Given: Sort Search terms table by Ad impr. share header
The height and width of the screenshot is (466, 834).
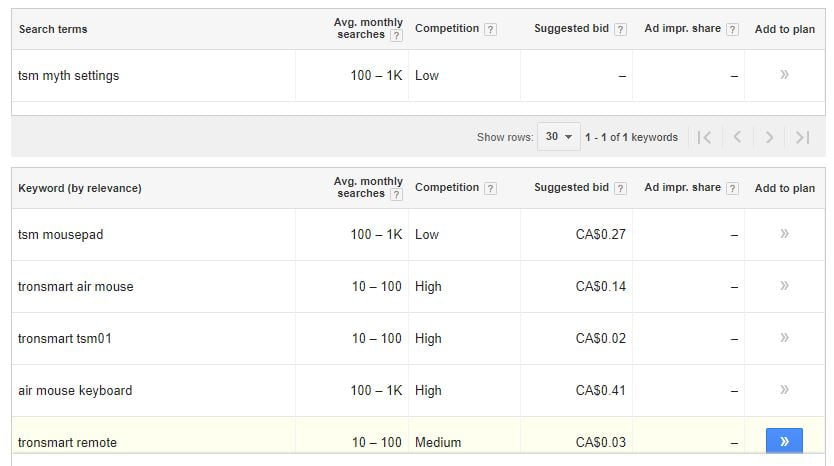Looking at the screenshot, I should tap(682, 28).
